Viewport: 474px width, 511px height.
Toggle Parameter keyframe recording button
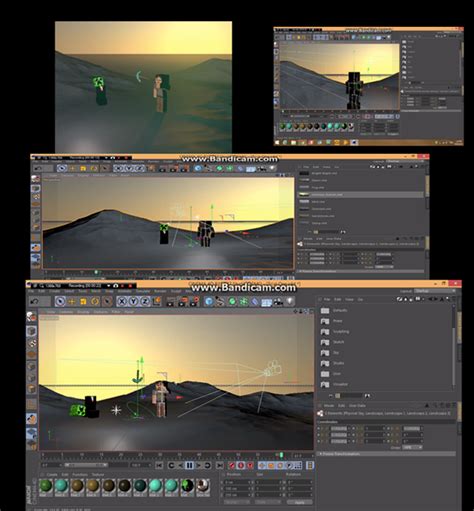[289, 465]
